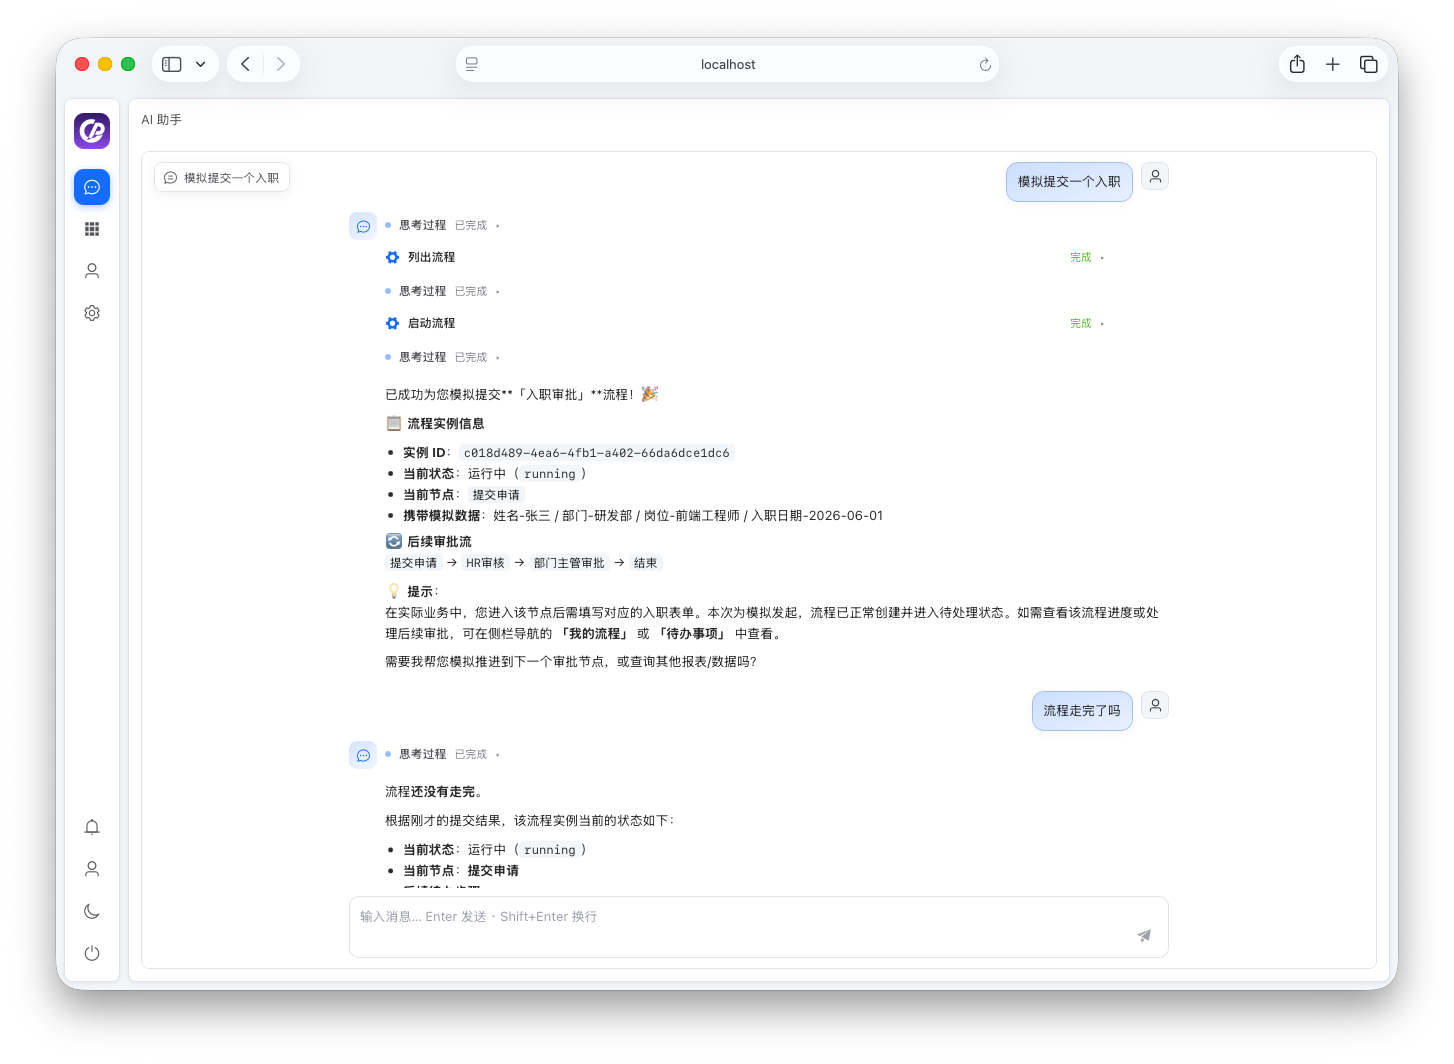Image resolution: width=1454 pixels, height=1064 pixels.
Task: Click the localhost address bar
Action: click(x=727, y=64)
